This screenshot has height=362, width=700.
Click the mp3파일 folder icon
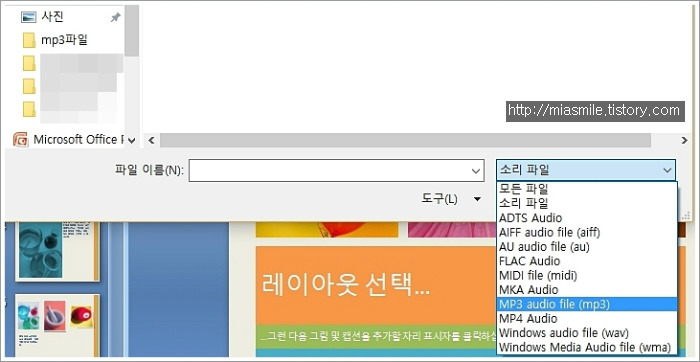point(29,41)
